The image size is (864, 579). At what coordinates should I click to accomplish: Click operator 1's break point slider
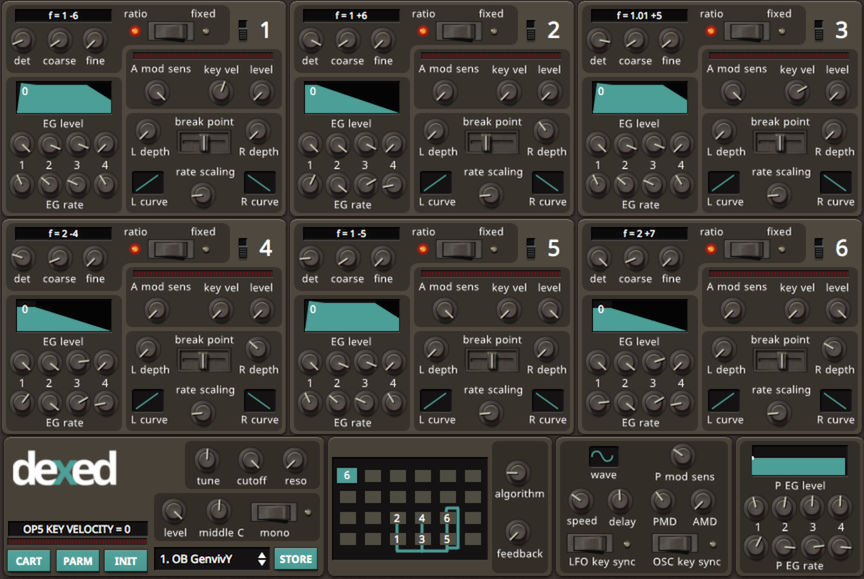[x=204, y=143]
